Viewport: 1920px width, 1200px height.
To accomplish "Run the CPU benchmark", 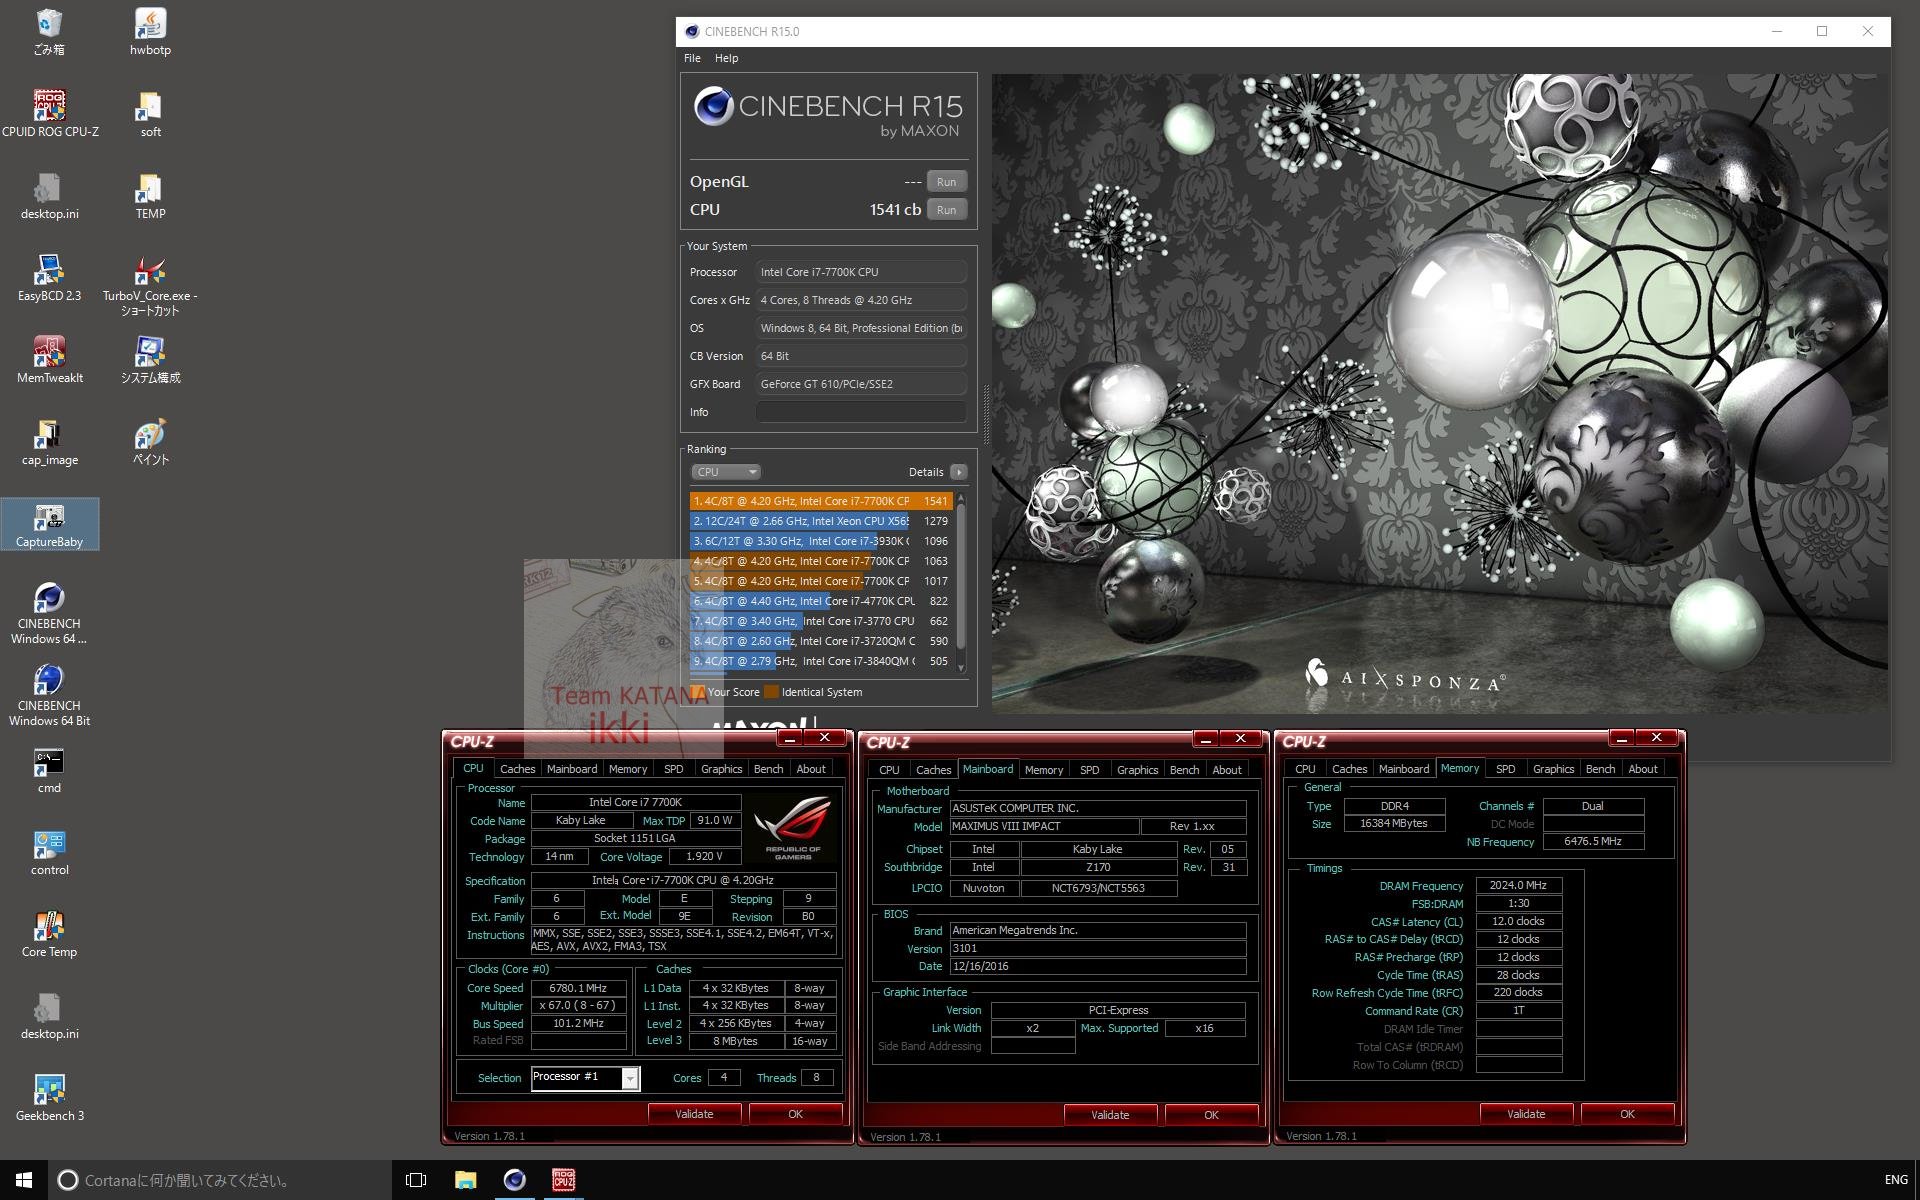I will pos(946,209).
